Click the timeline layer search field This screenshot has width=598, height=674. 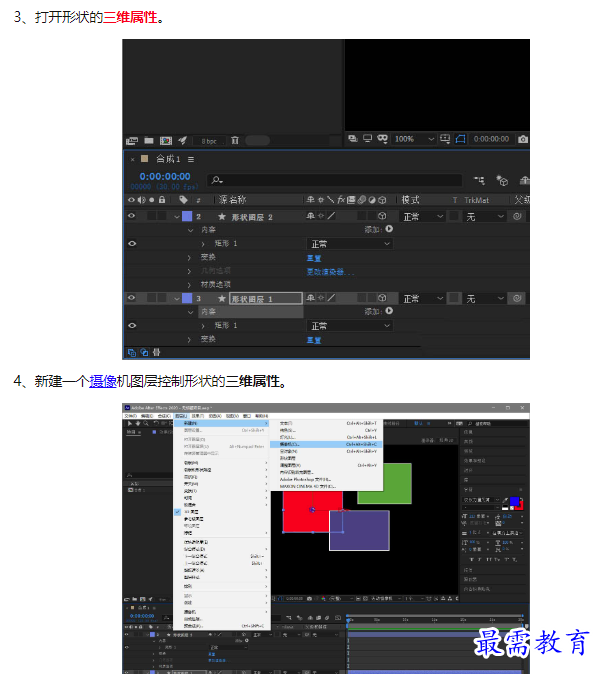tap(335, 180)
